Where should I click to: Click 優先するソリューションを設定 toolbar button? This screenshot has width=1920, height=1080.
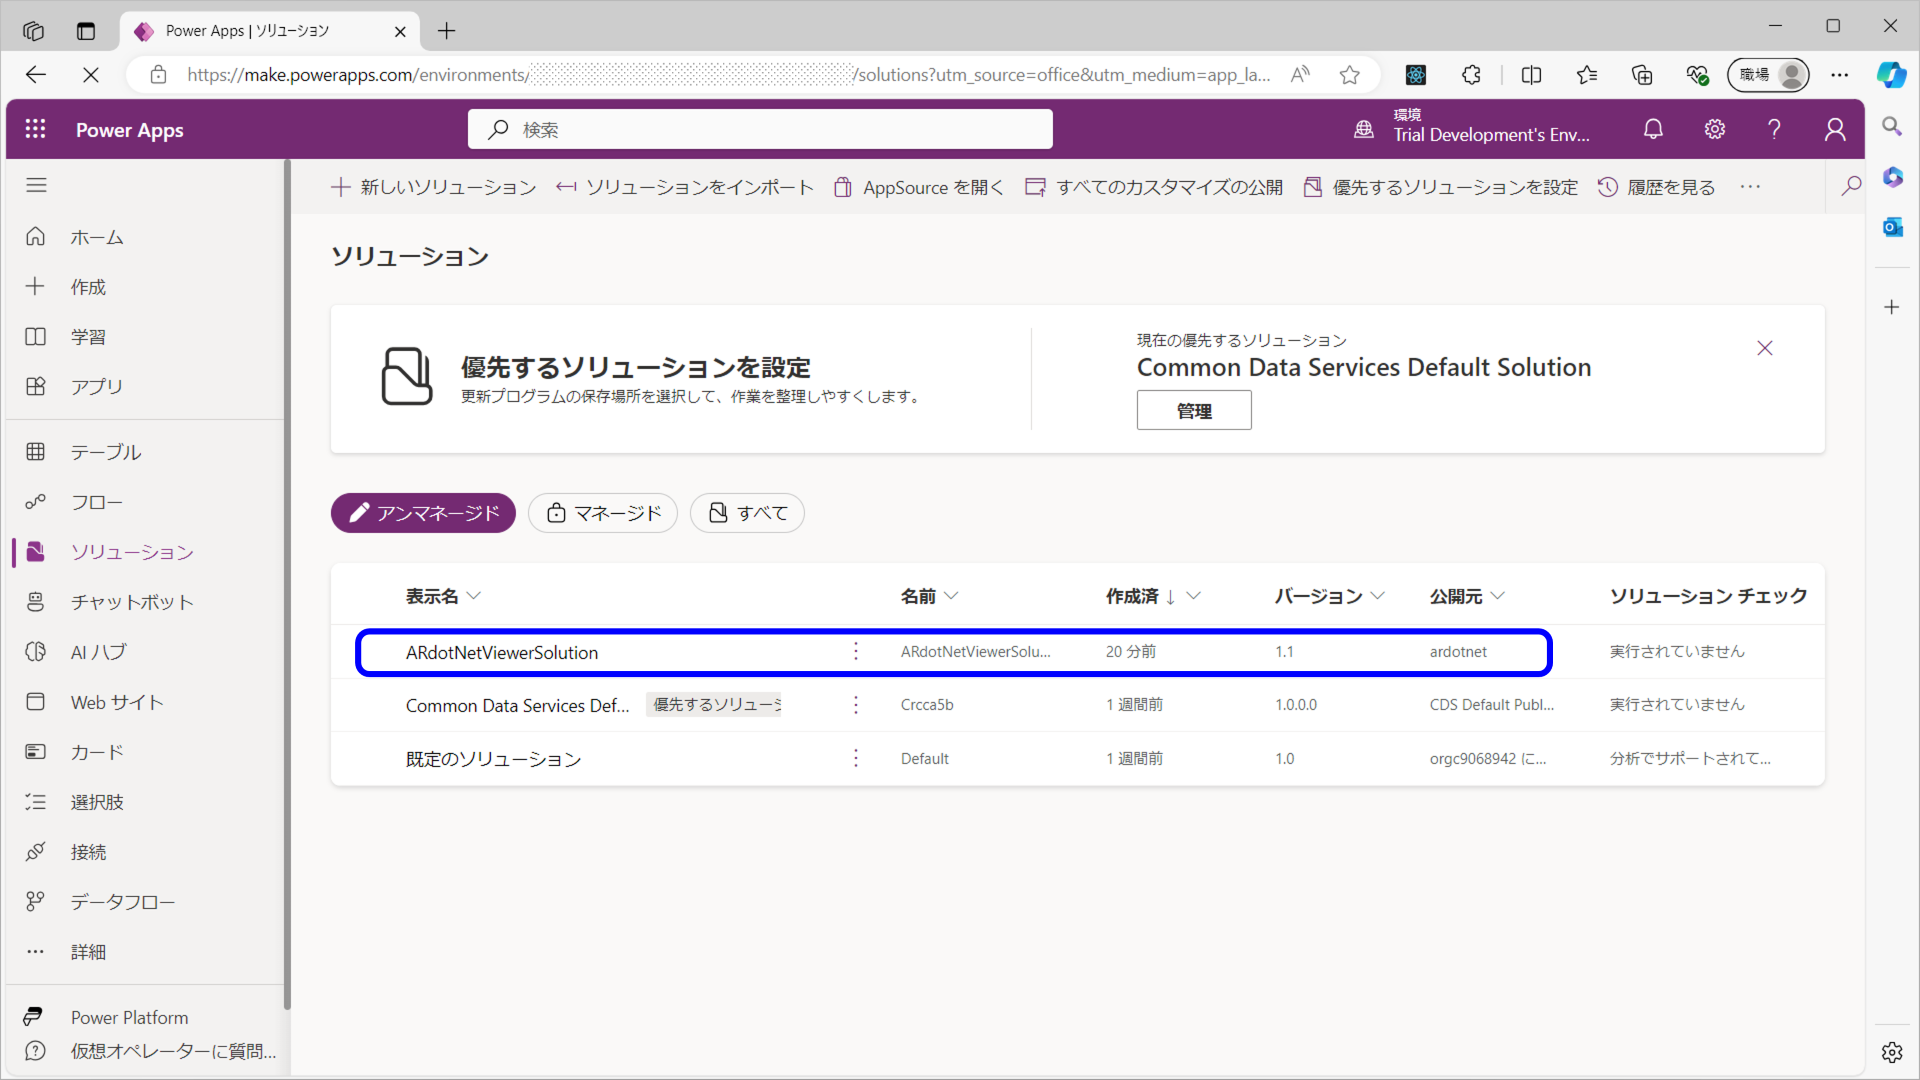pyautogui.click(x=1441, y=187)
